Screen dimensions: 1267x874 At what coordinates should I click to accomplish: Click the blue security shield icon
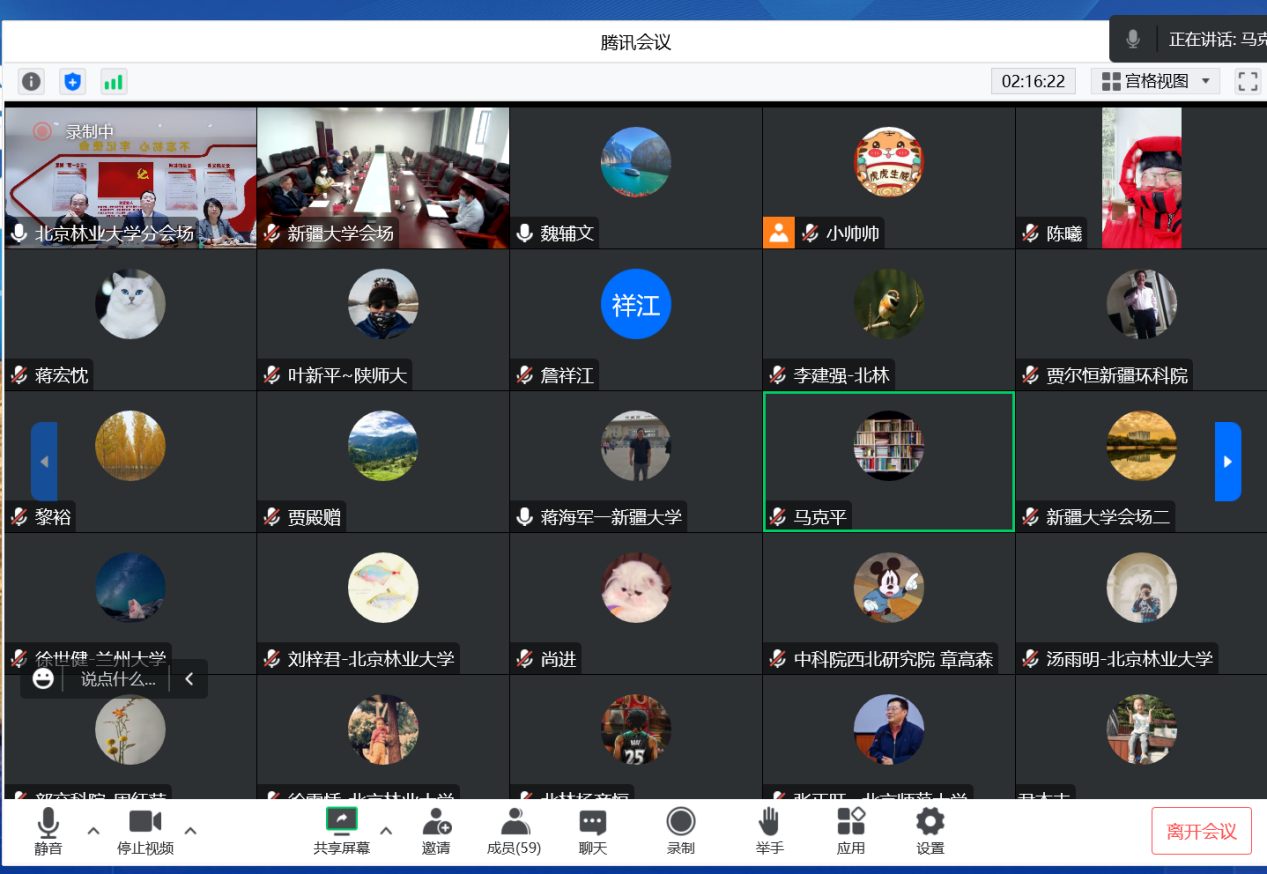[72, 81]
